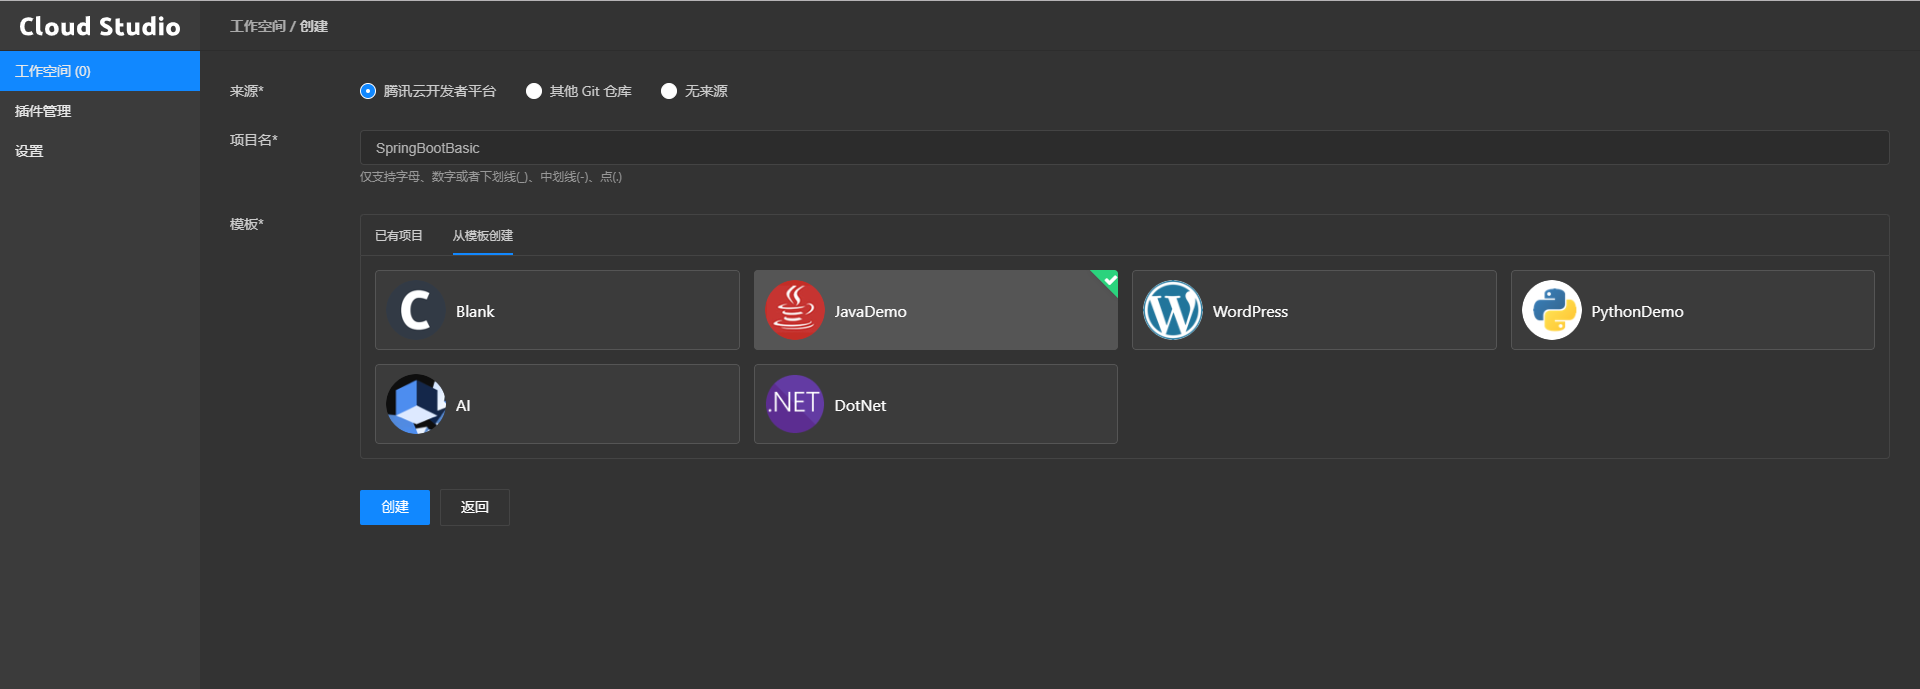Select the Blank template label
This screenshot has height=689, width=1920.
point(475,312)
